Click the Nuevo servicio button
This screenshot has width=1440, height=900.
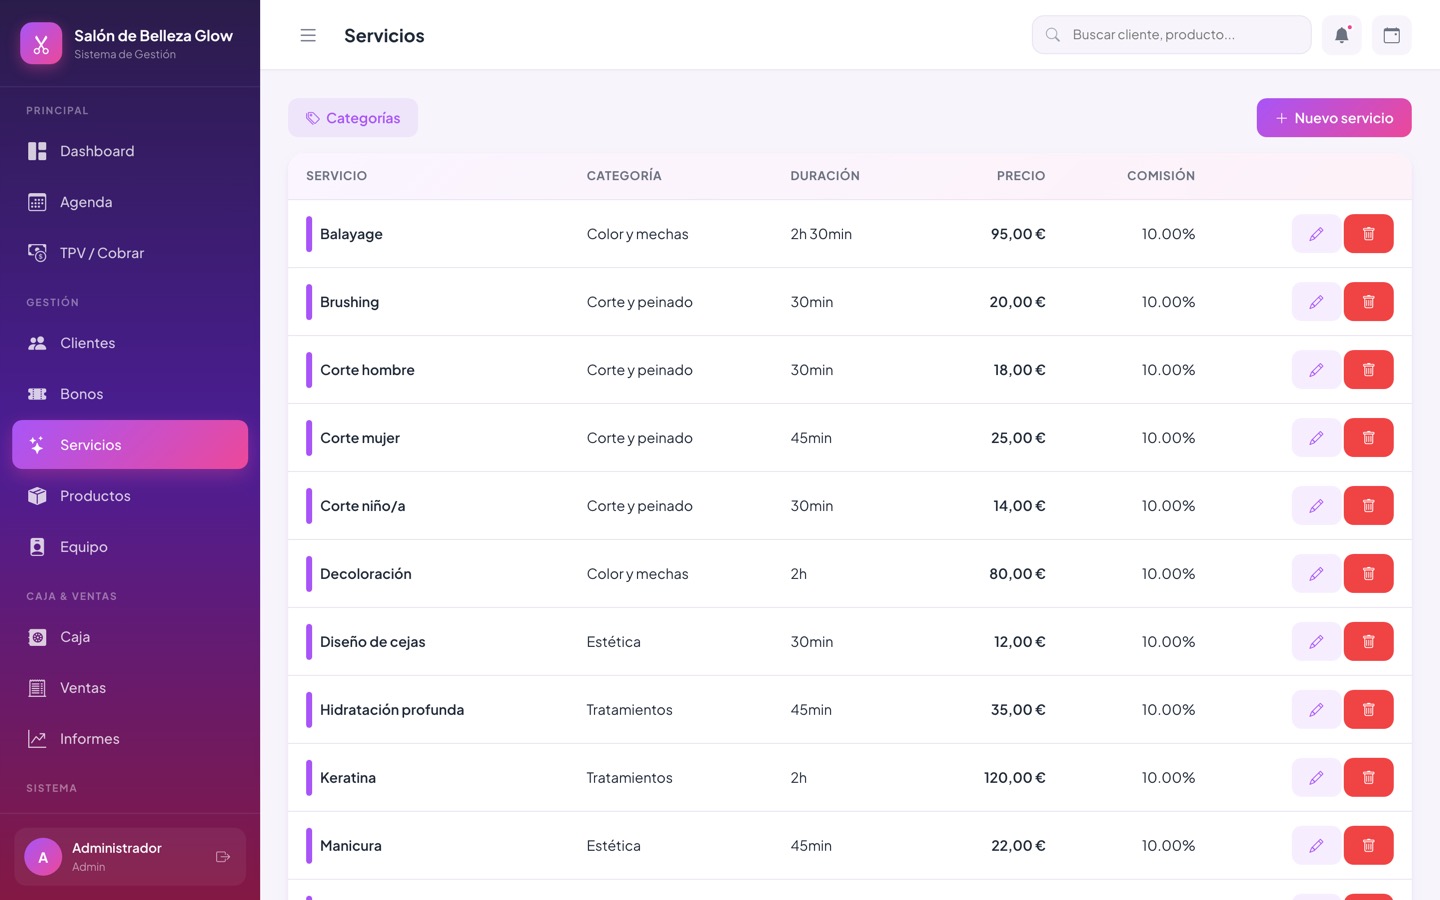(x=1333, y=118)
